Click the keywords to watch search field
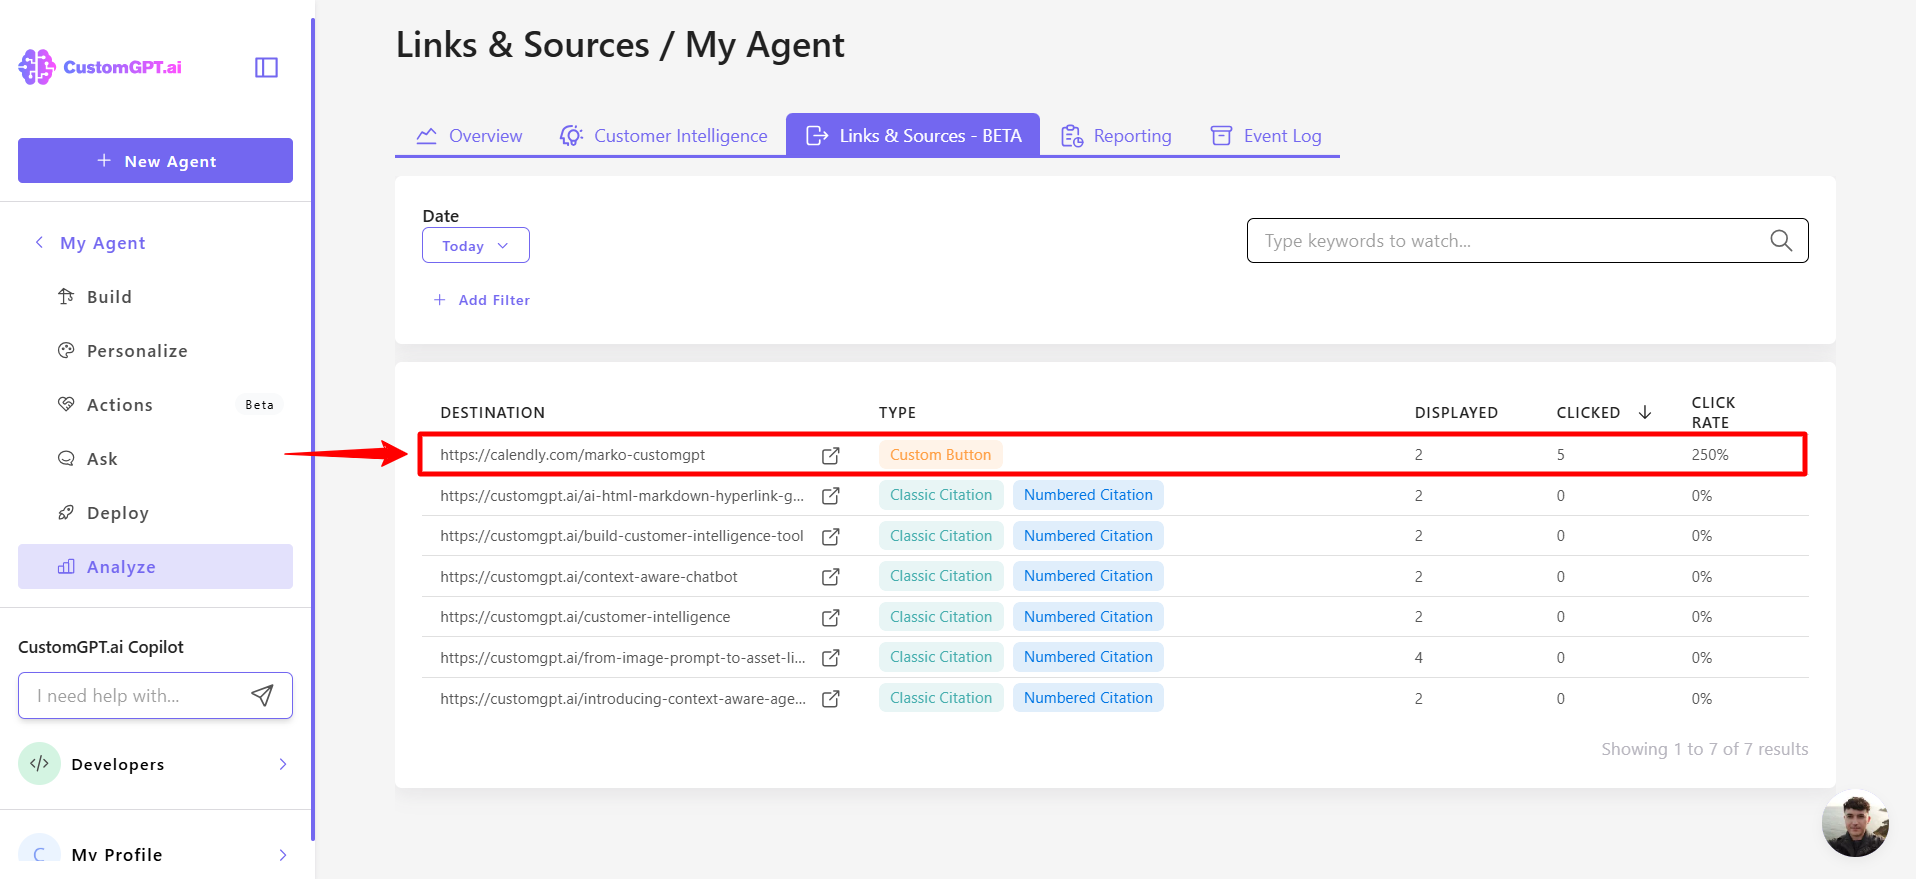The height and width of the screenshot is (879, 1920). coord(1527,240)
